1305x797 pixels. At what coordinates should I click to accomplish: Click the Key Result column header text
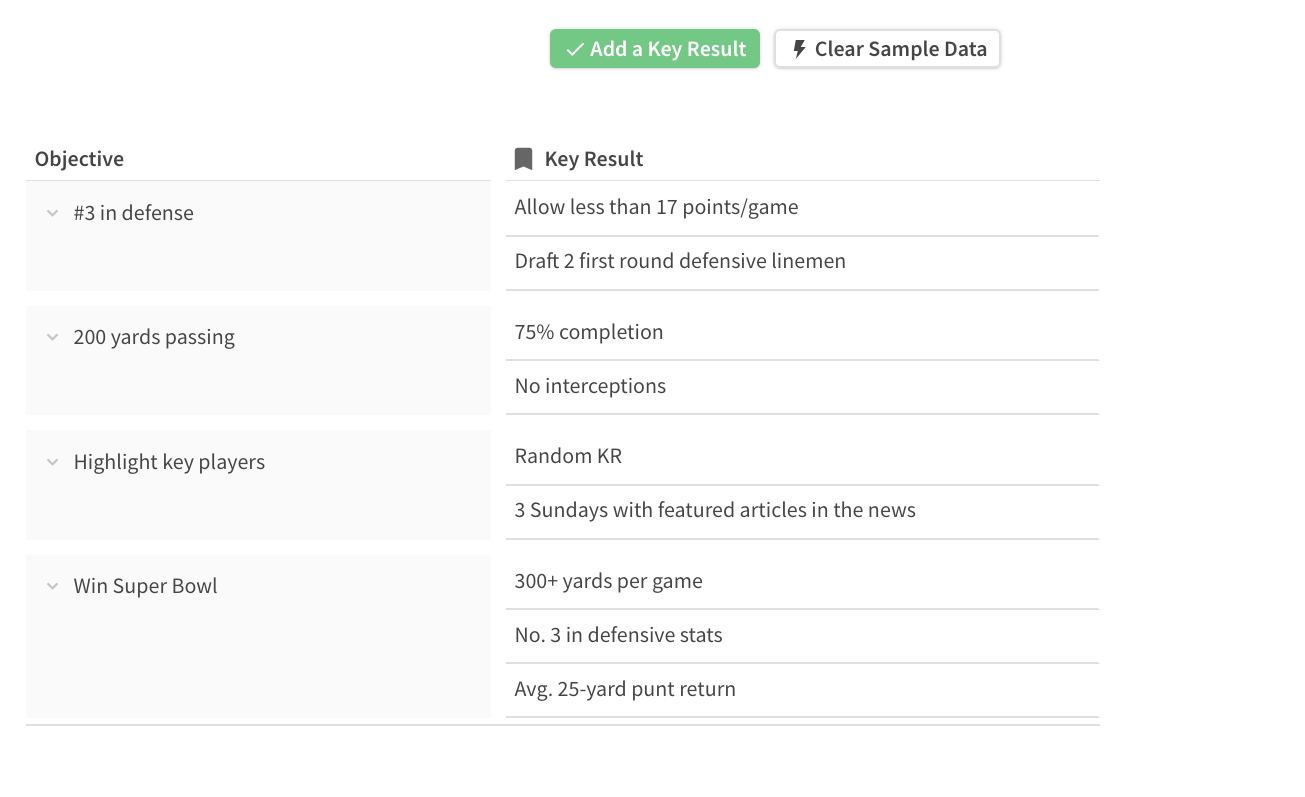pos(594,159)
